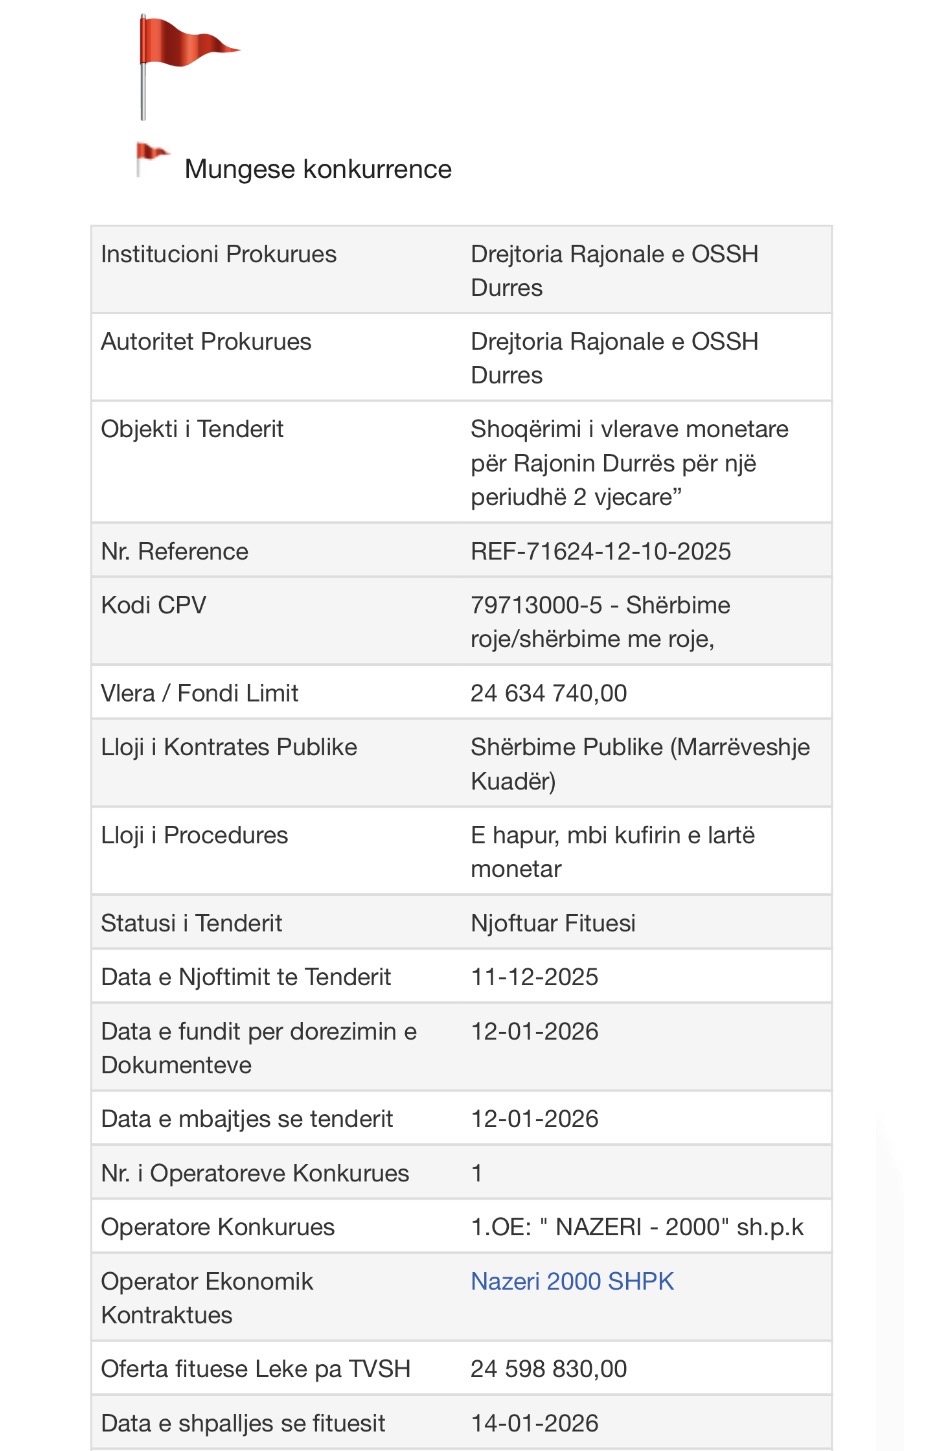The image size is (937, 1451).
Task: Click the Objekti i Tenderit description text
Action: coord(628,463)
